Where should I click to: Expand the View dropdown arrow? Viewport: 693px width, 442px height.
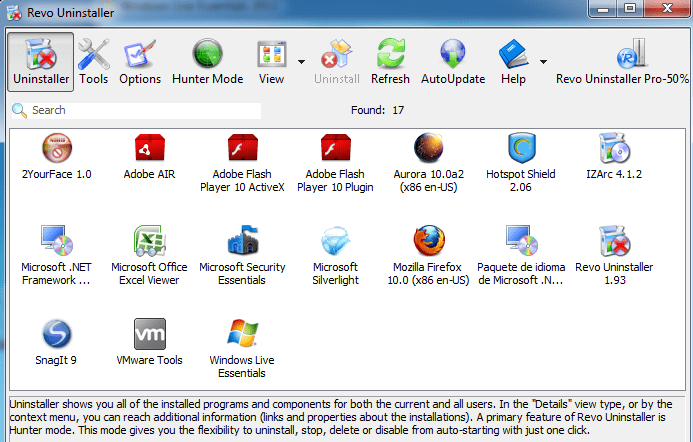tap(301, 62)
